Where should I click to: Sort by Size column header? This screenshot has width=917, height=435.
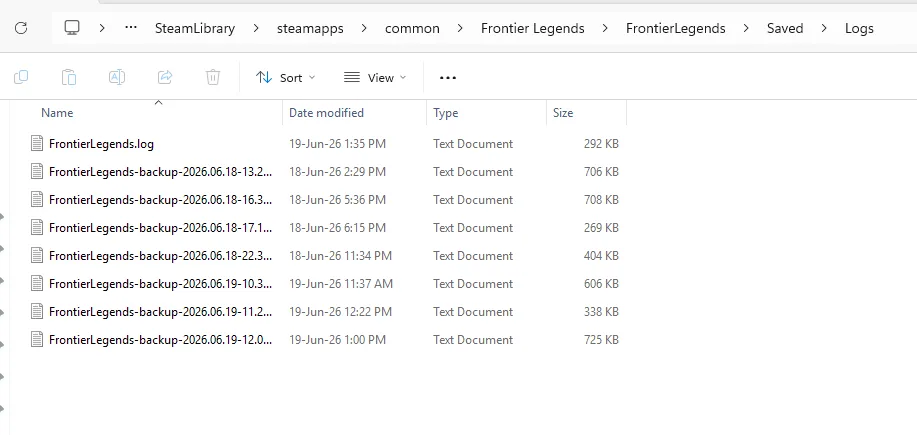(x=563, y=113)
